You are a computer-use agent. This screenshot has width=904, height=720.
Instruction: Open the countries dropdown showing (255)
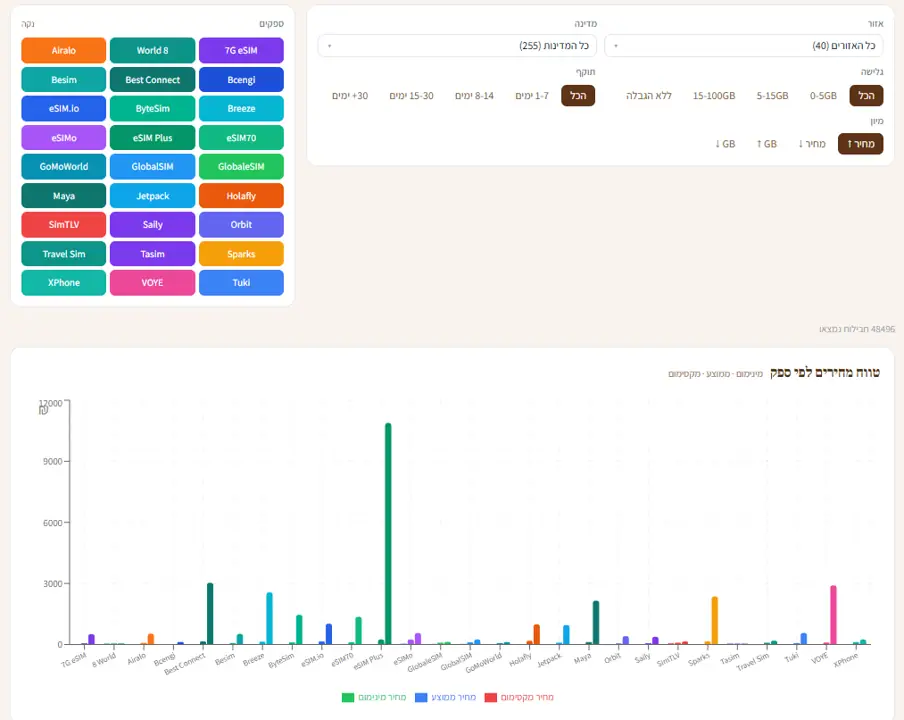pos(457,46)
